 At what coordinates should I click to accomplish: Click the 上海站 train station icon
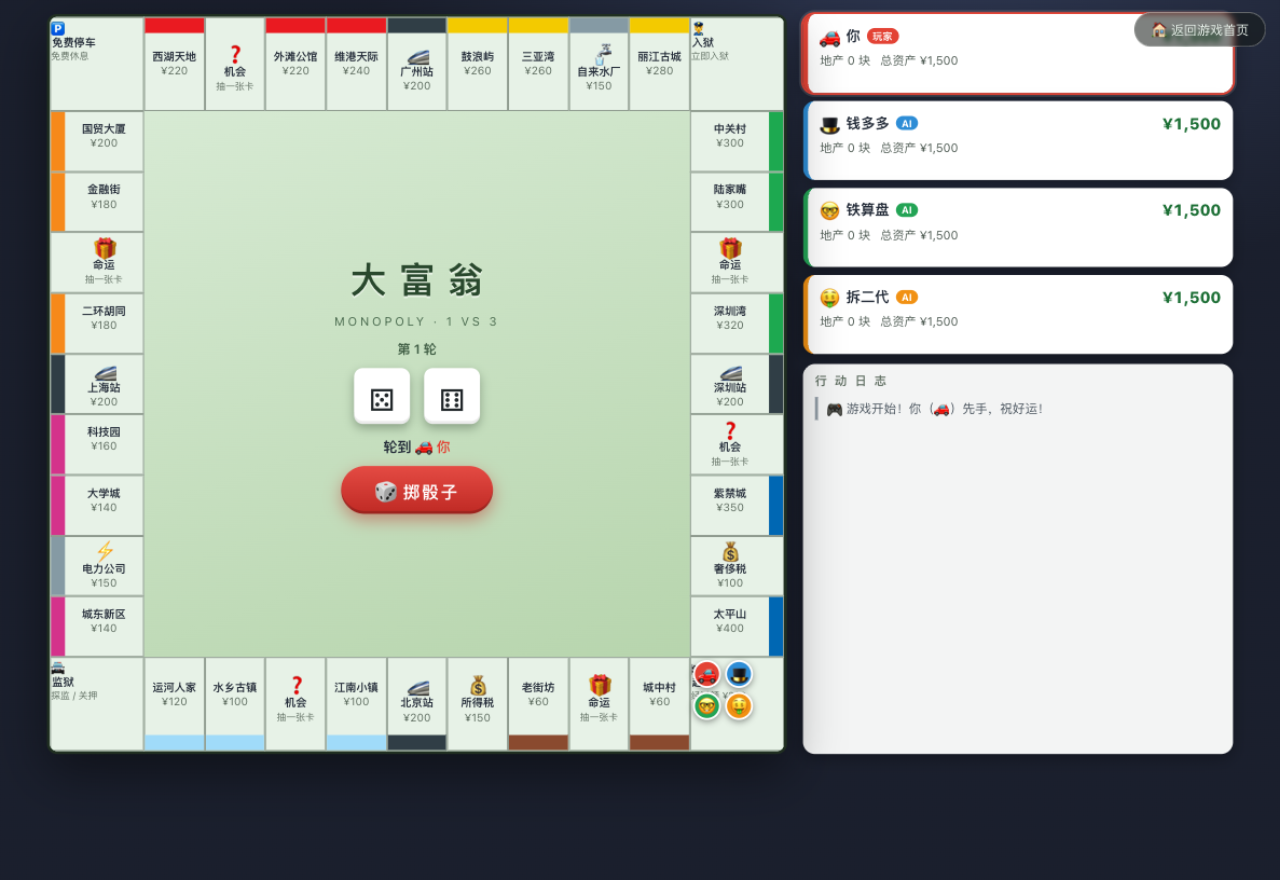point(105,372)
